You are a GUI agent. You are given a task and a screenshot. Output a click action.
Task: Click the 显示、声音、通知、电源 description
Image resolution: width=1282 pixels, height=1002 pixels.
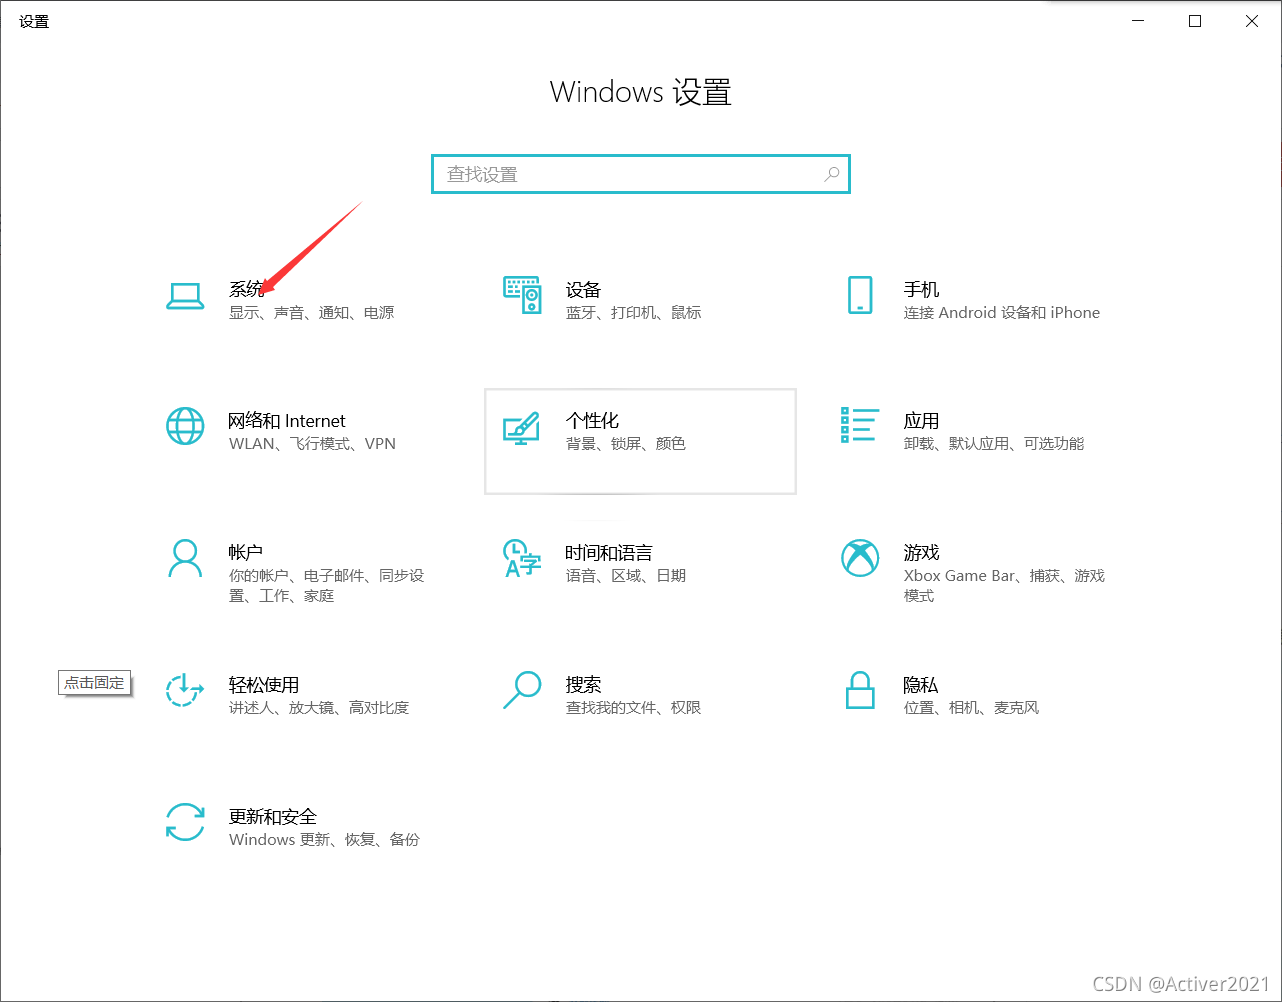coord(312,313)
